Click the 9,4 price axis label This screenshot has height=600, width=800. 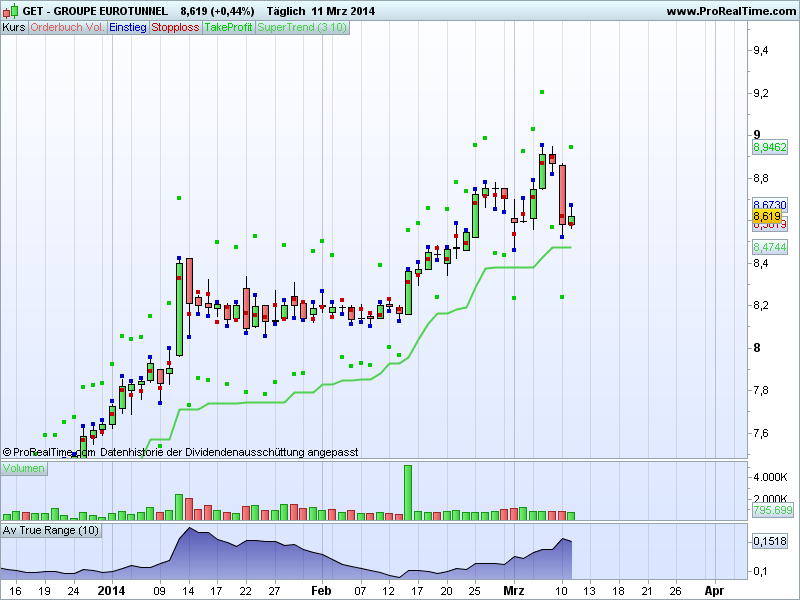pos(761,51)
